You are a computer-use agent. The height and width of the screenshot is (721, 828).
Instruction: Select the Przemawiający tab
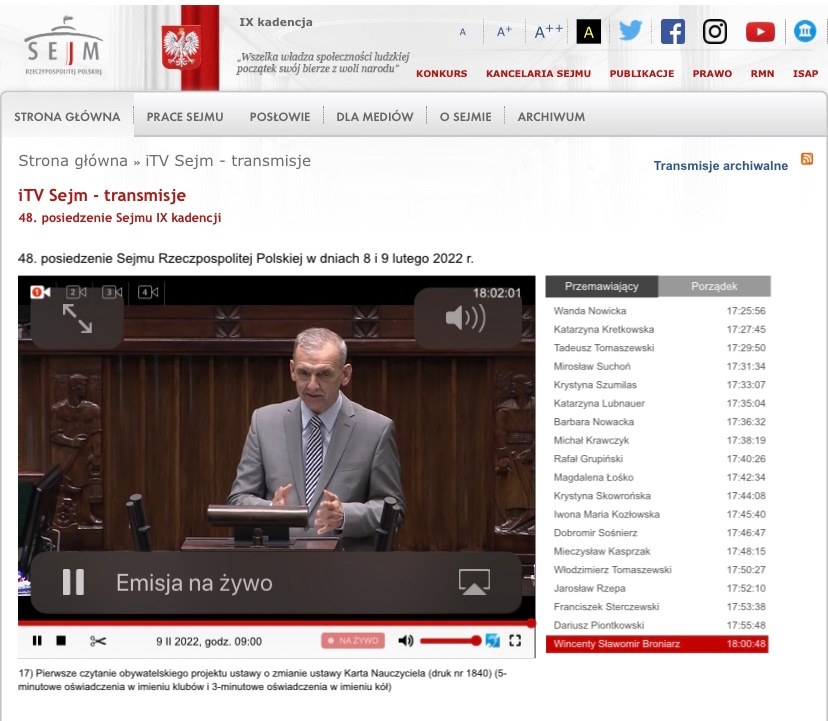click(601, 286)
